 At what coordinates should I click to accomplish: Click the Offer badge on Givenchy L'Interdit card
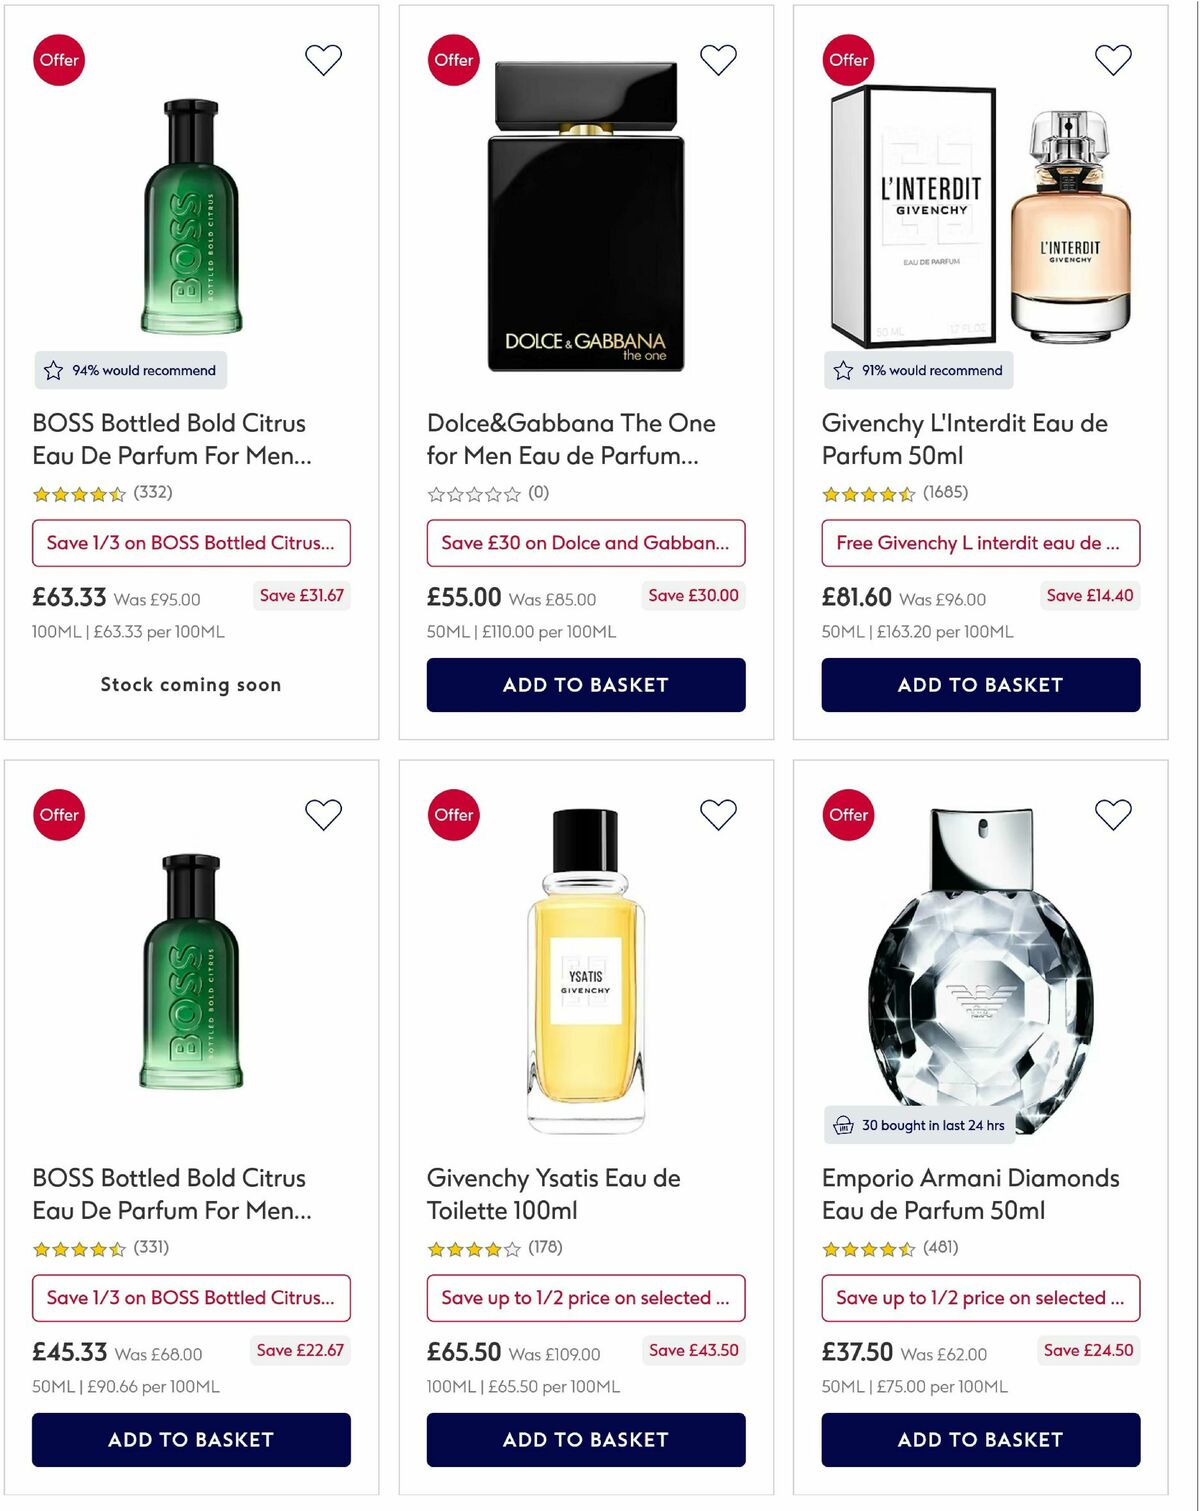click(x=848, y=60)
